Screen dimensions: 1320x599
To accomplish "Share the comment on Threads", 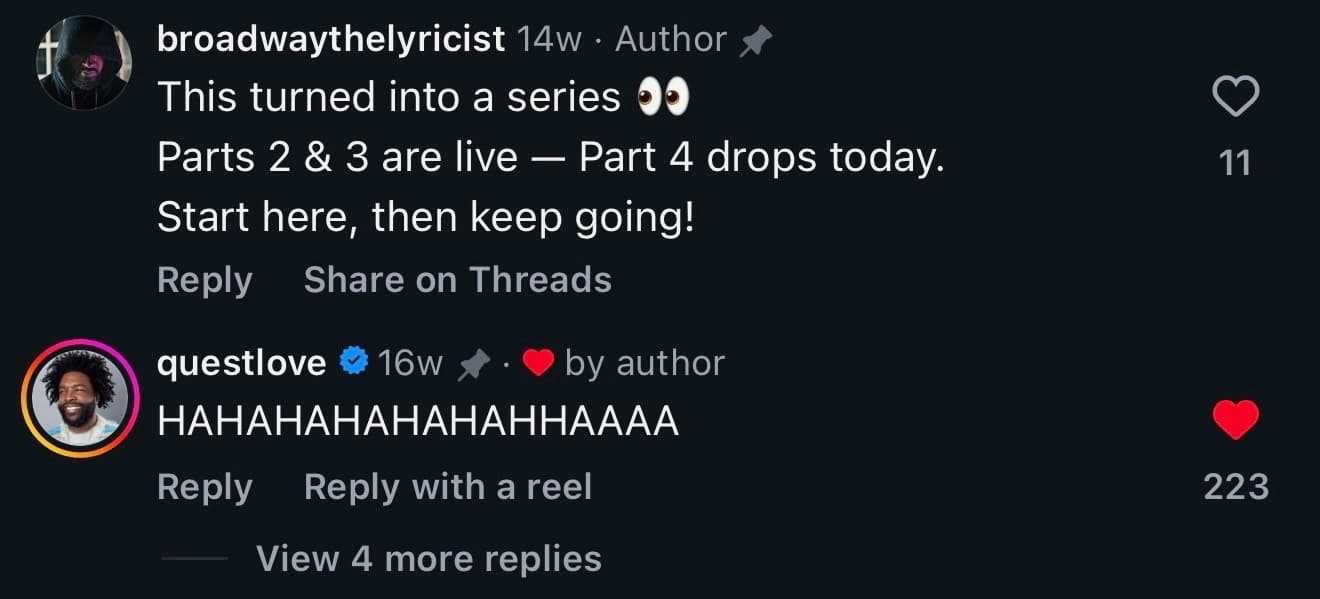I will click(458, 280).
